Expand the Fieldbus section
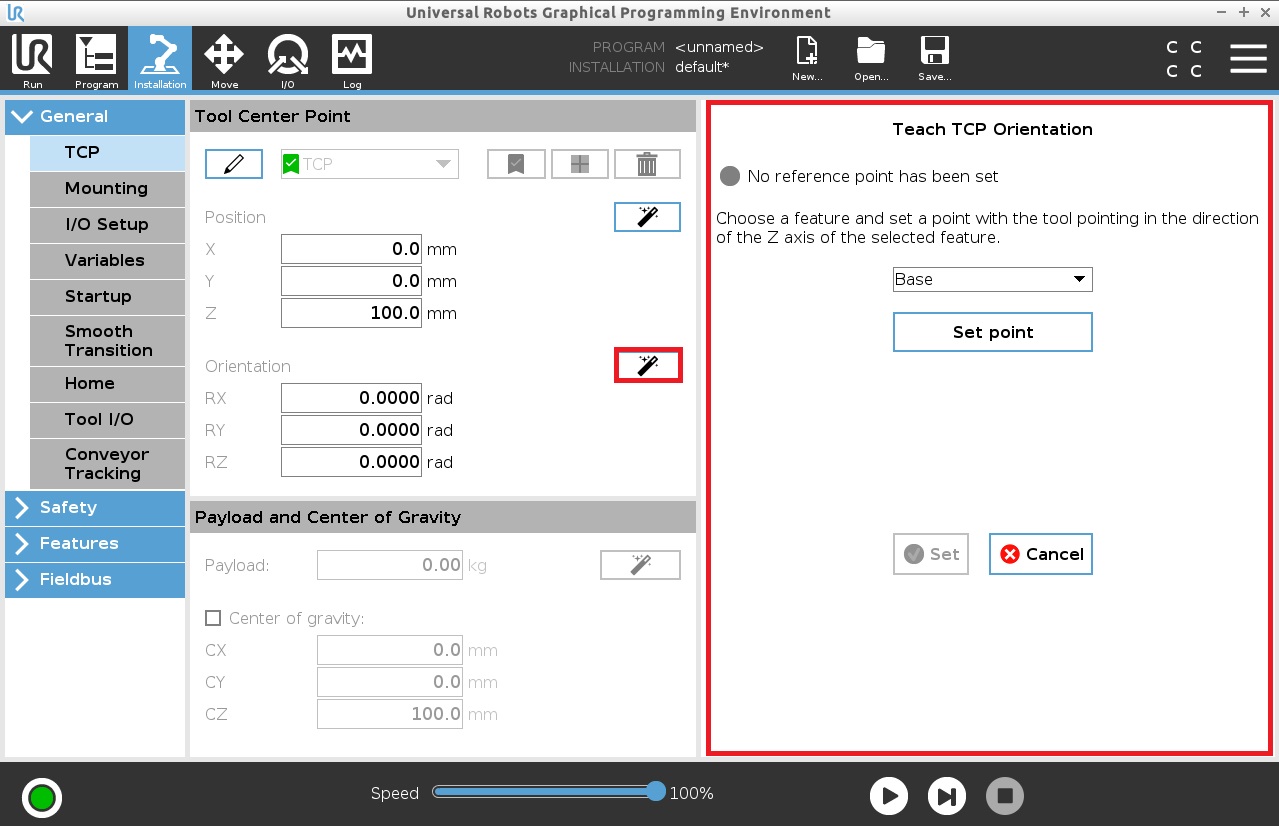Screen dimensions: 1279x826 pyautogui.click(x=95, y=579)
